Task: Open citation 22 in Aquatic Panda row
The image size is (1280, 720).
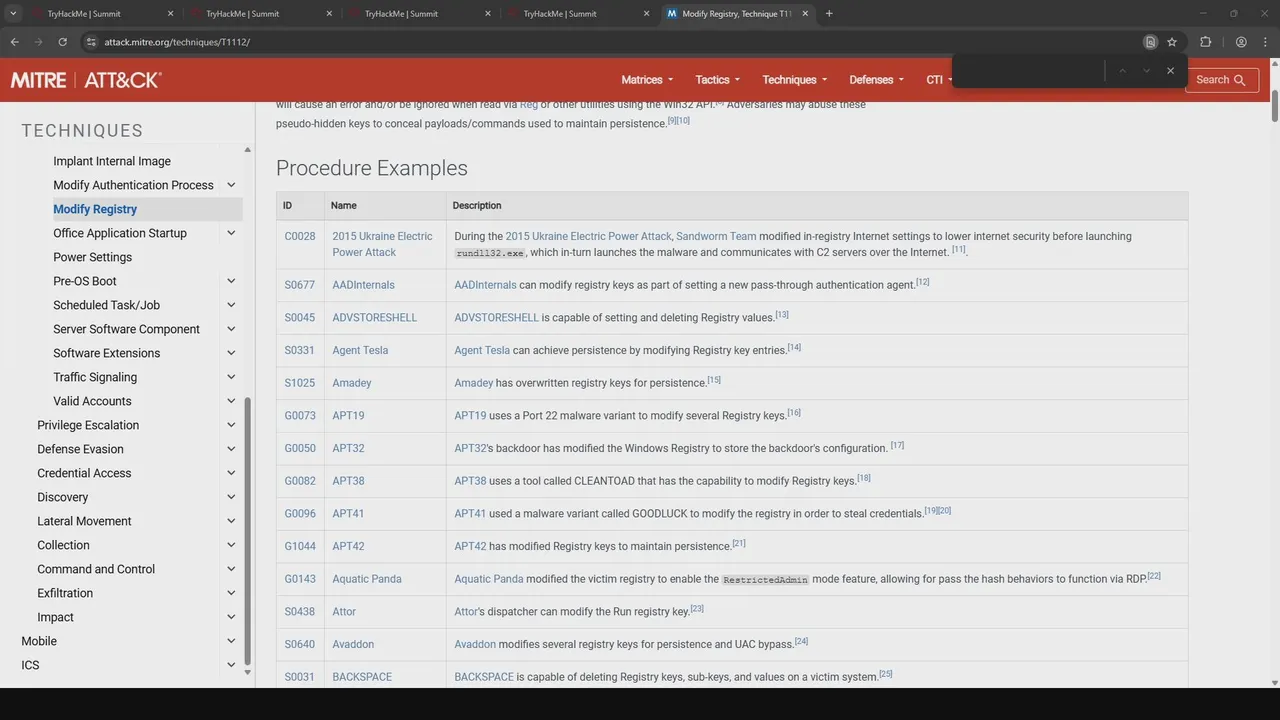Action: pyautogui.click(x=1154, y=576)
